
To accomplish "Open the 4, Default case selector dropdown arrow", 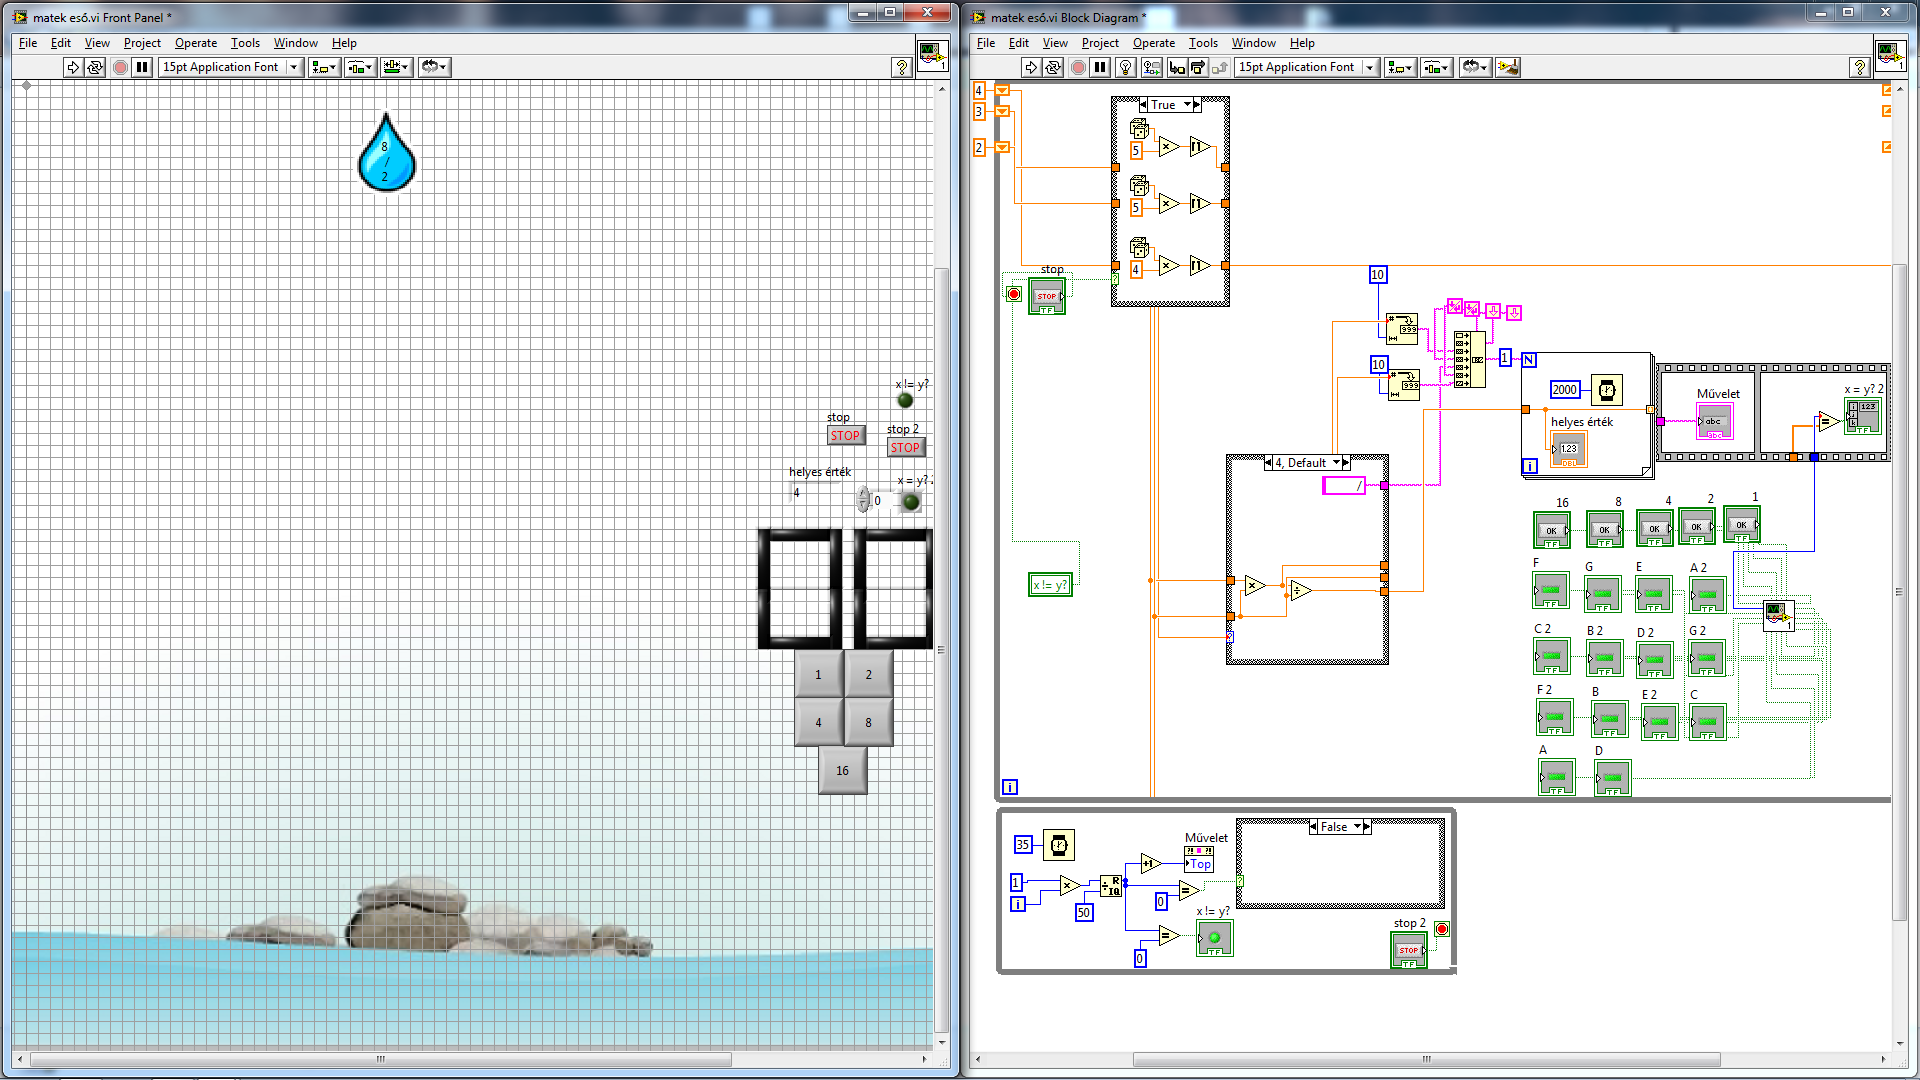I will click(1336, 463).
